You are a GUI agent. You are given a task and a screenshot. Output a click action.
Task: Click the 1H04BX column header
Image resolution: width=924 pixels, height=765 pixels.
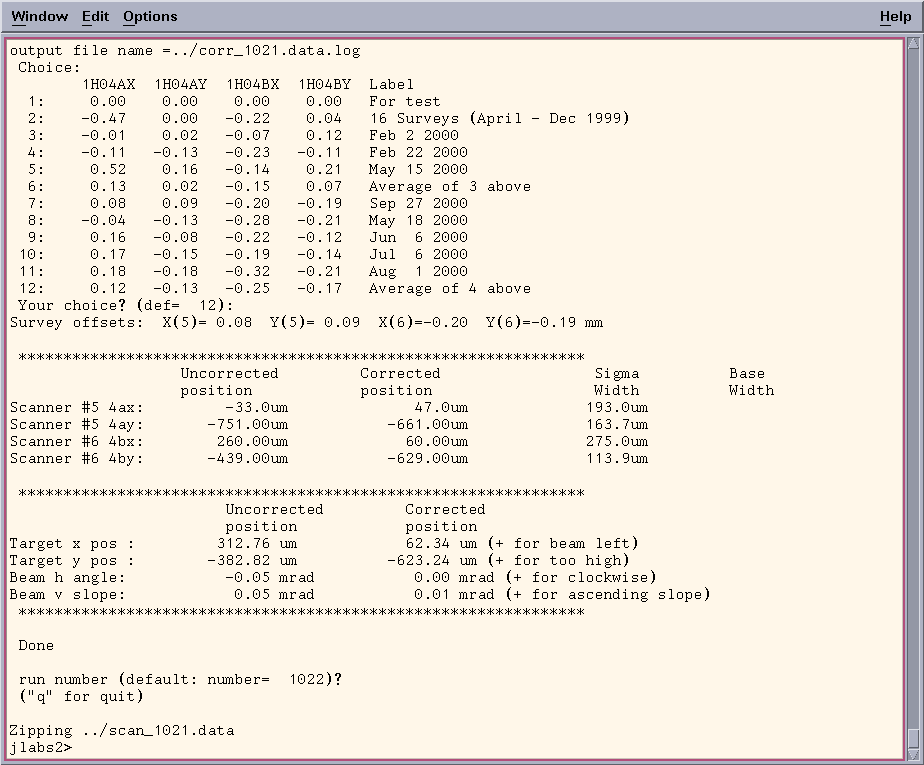[252, 85]
